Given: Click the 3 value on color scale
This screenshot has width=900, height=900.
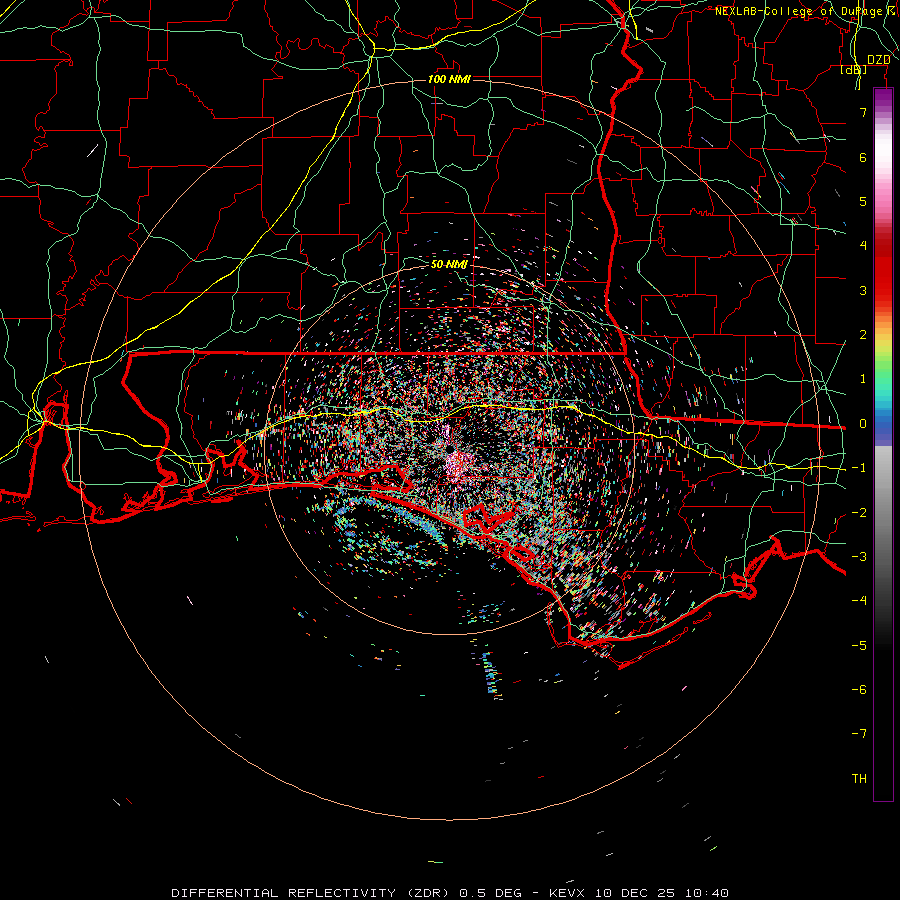Looking at the screenshot, I should point(863,290).
